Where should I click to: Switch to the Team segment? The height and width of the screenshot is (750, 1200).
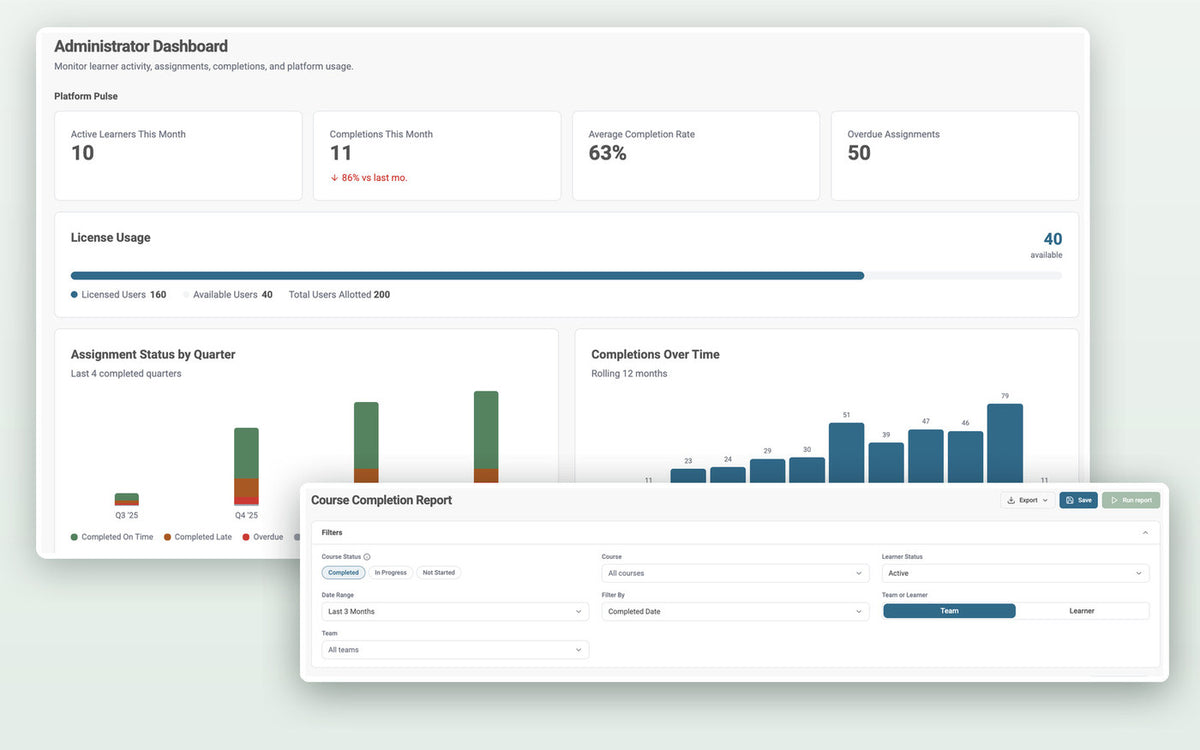[x=949, y=611]
